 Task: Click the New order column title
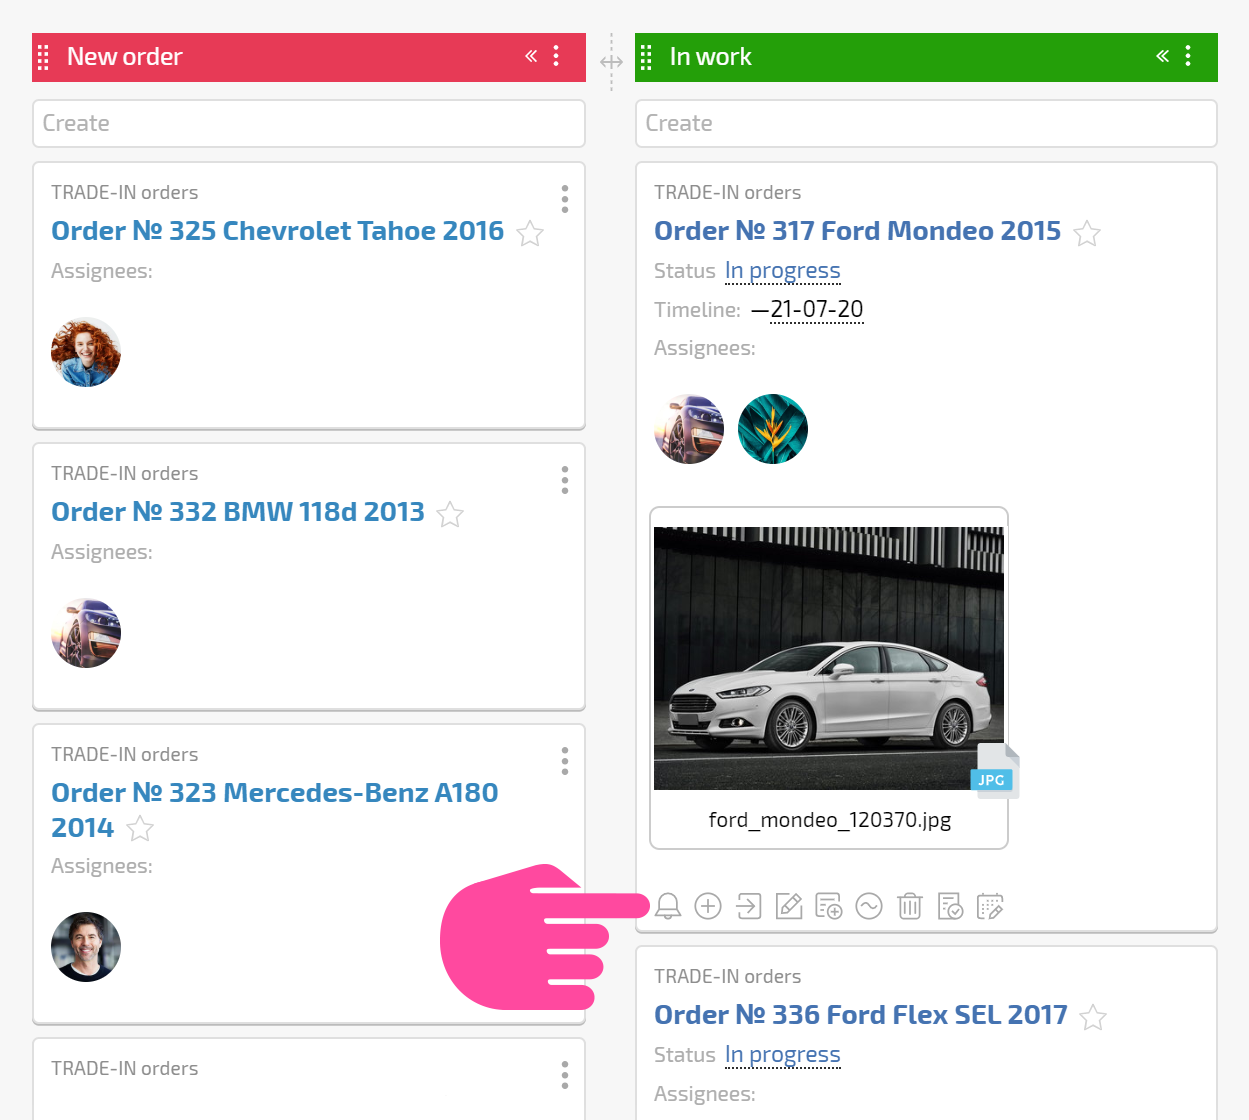(x=125, y=57)
